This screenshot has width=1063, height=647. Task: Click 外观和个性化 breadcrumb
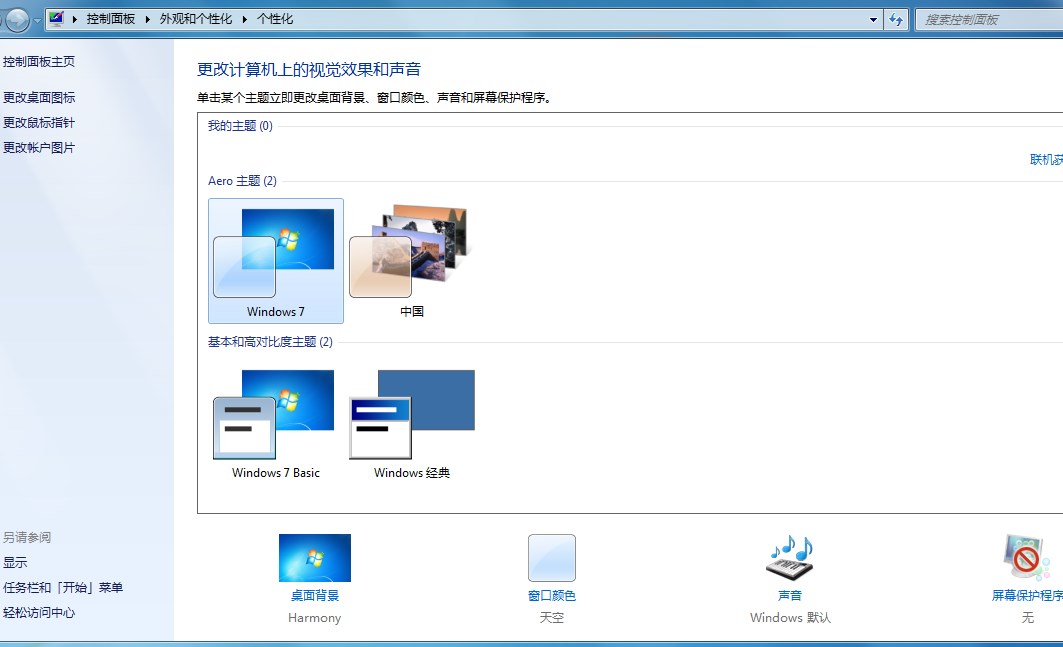click(196, 19)
